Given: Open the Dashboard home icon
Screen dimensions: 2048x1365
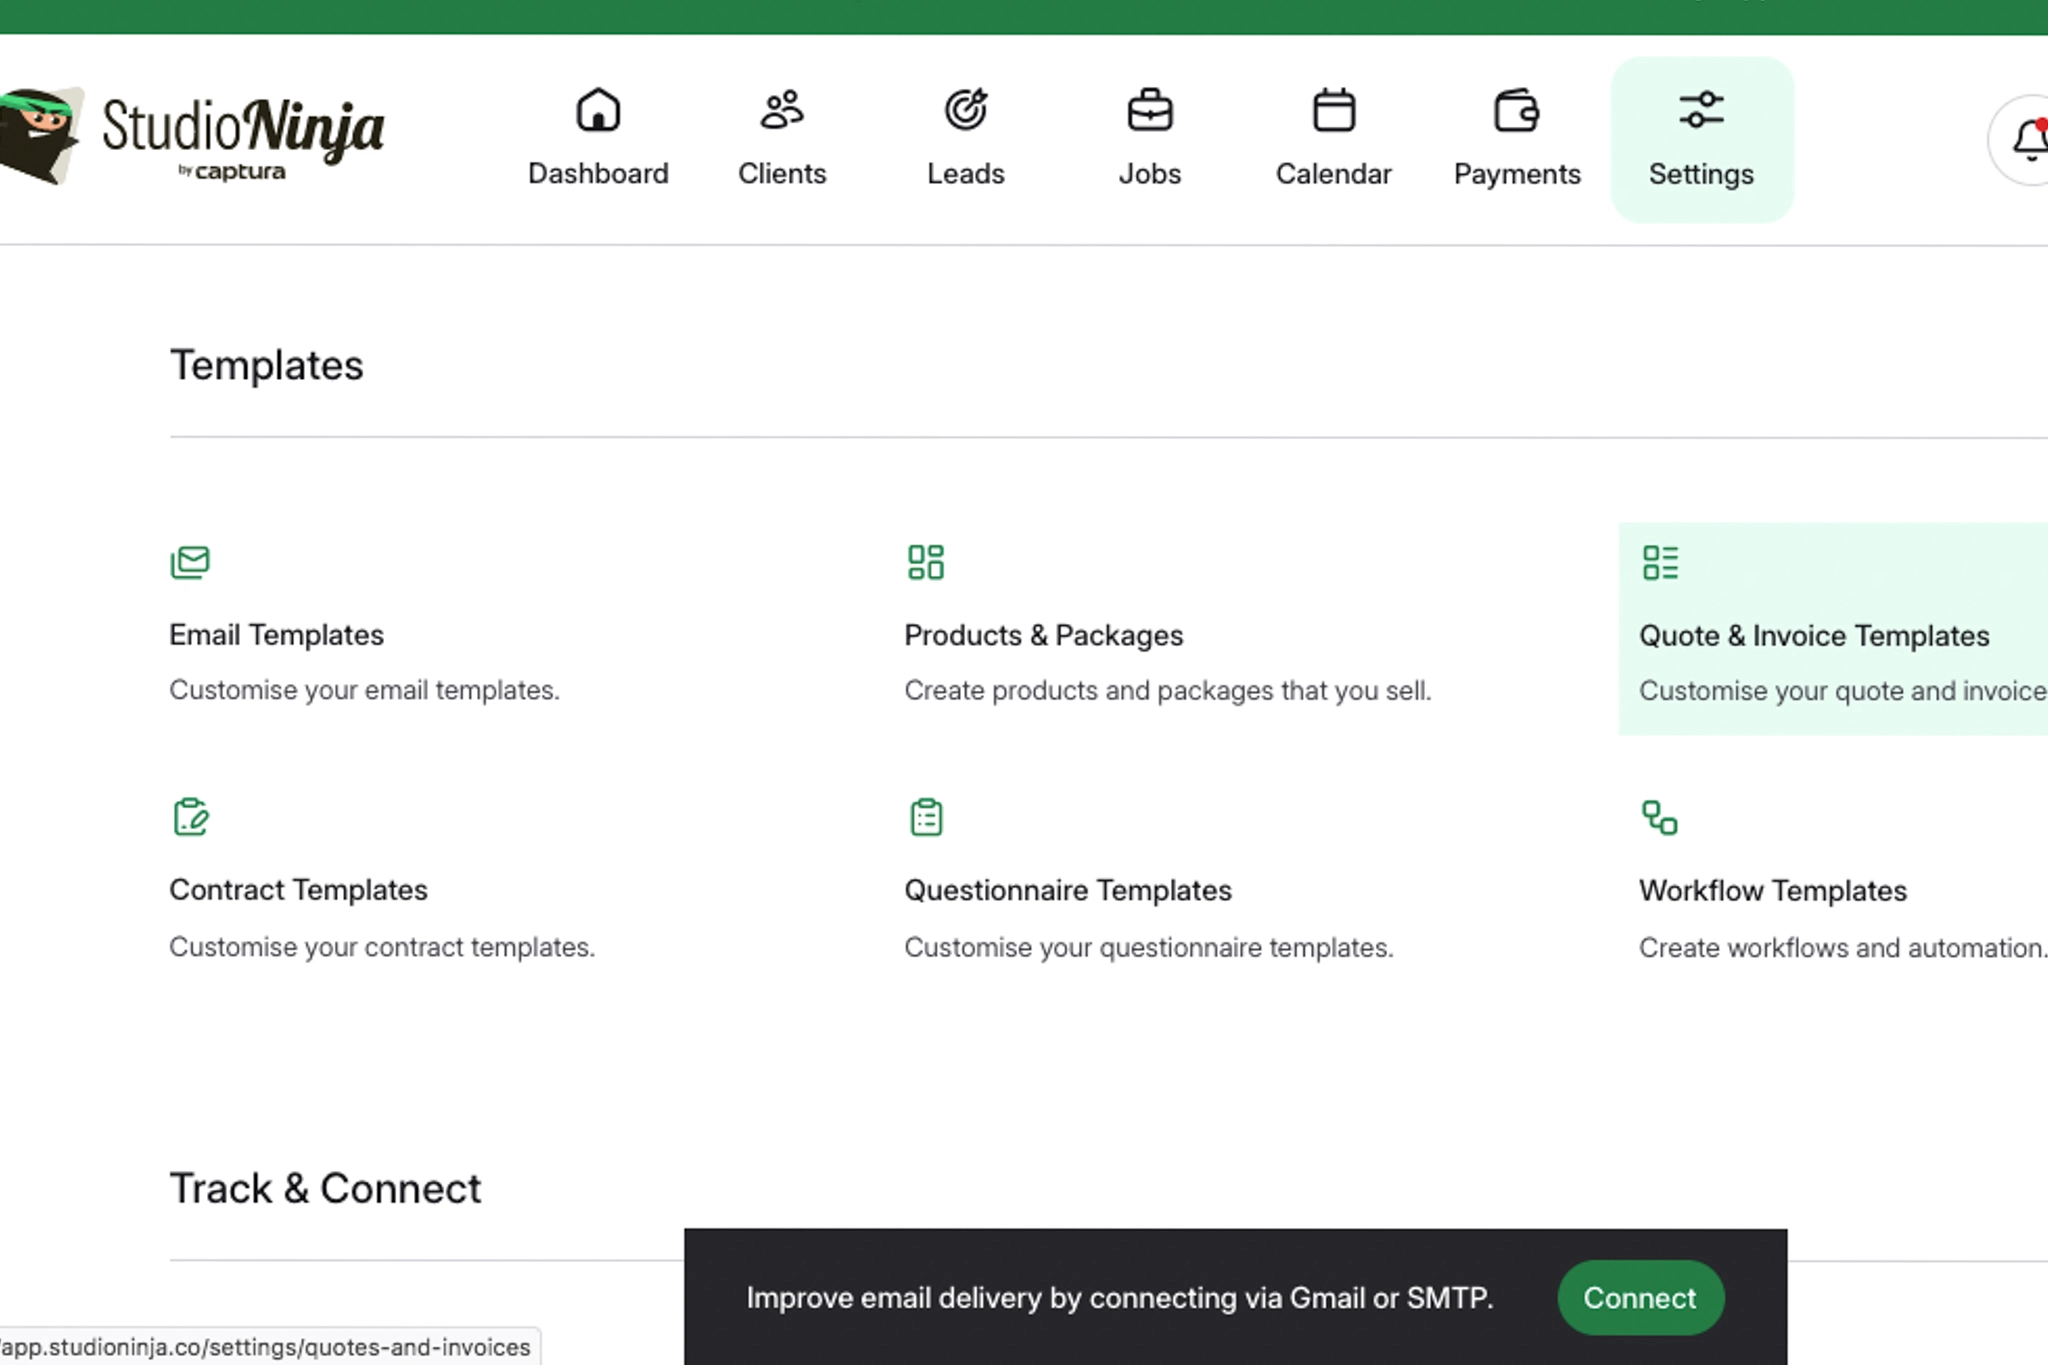Looking at the screenshot, I should [x=598, y=110].
